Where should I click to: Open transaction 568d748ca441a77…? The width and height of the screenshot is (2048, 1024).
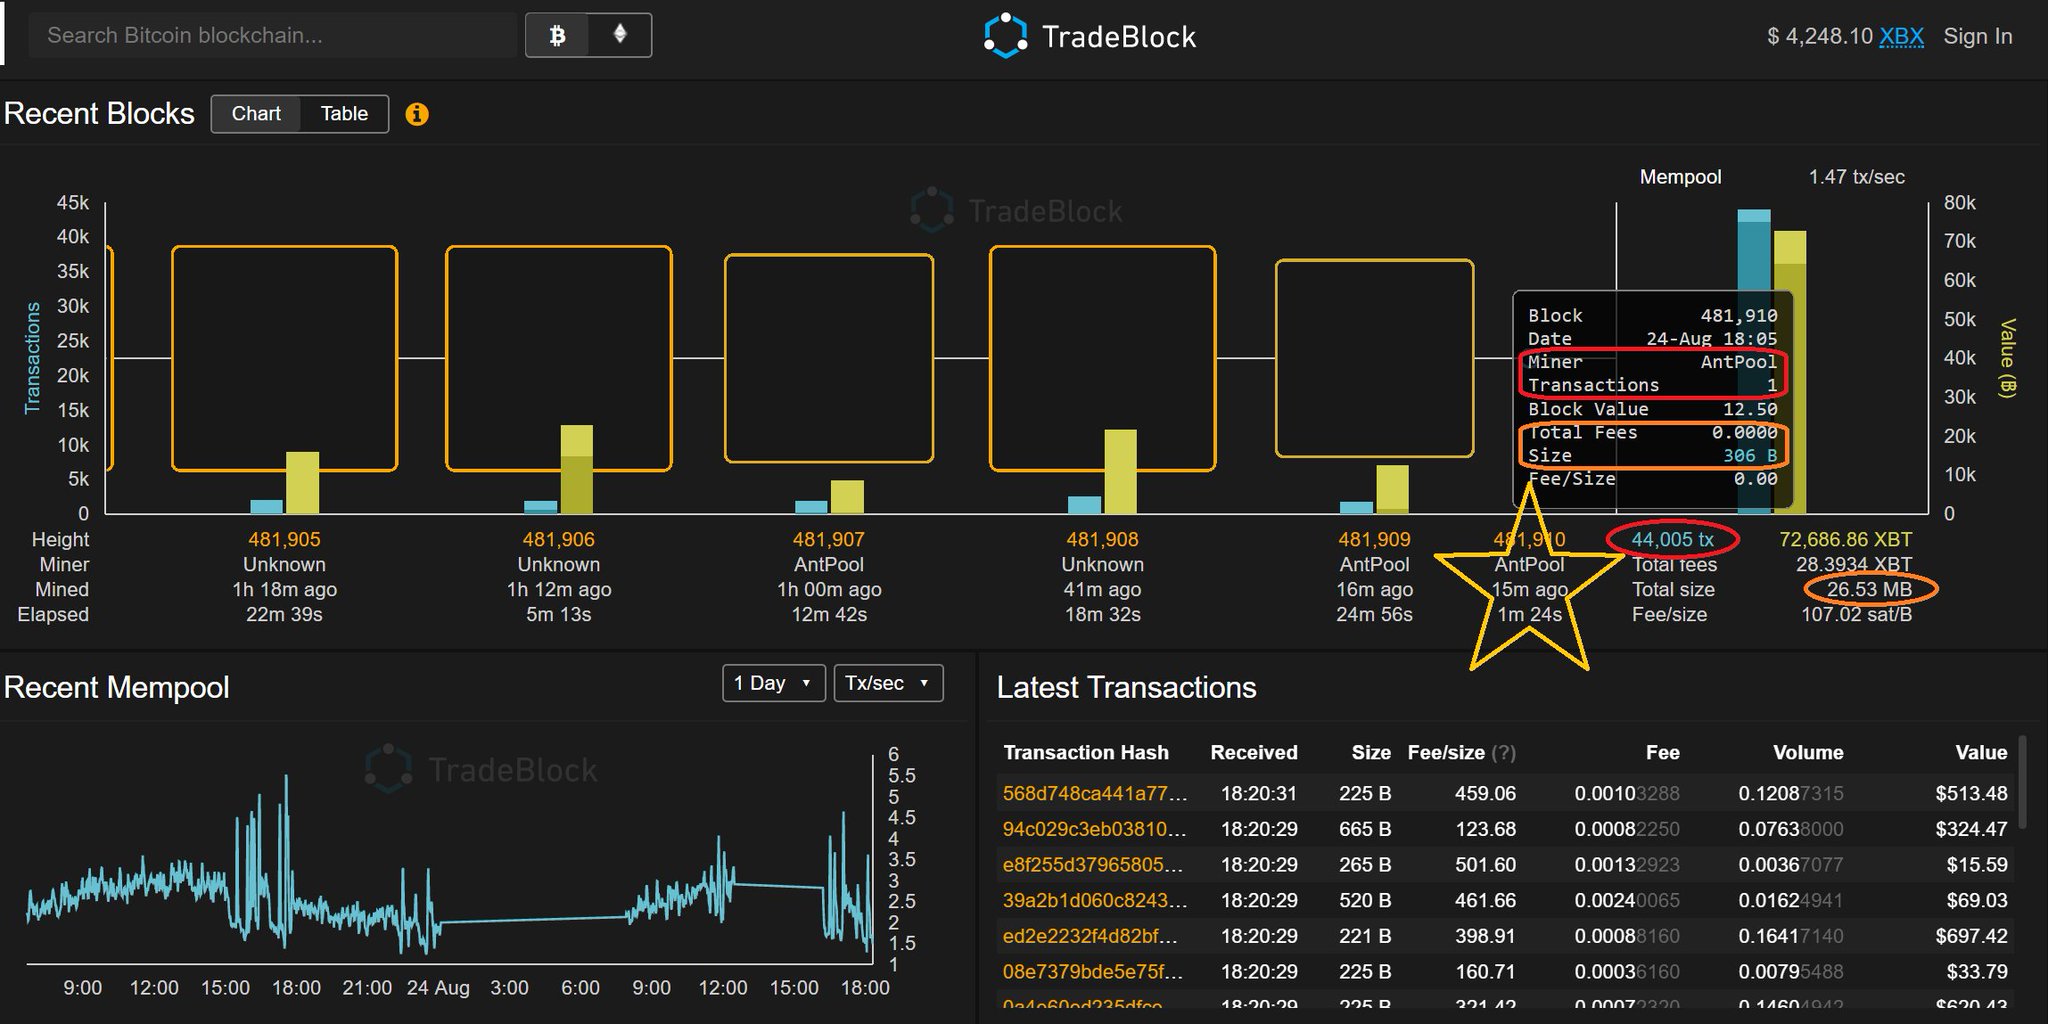(x=1095, y=793)
